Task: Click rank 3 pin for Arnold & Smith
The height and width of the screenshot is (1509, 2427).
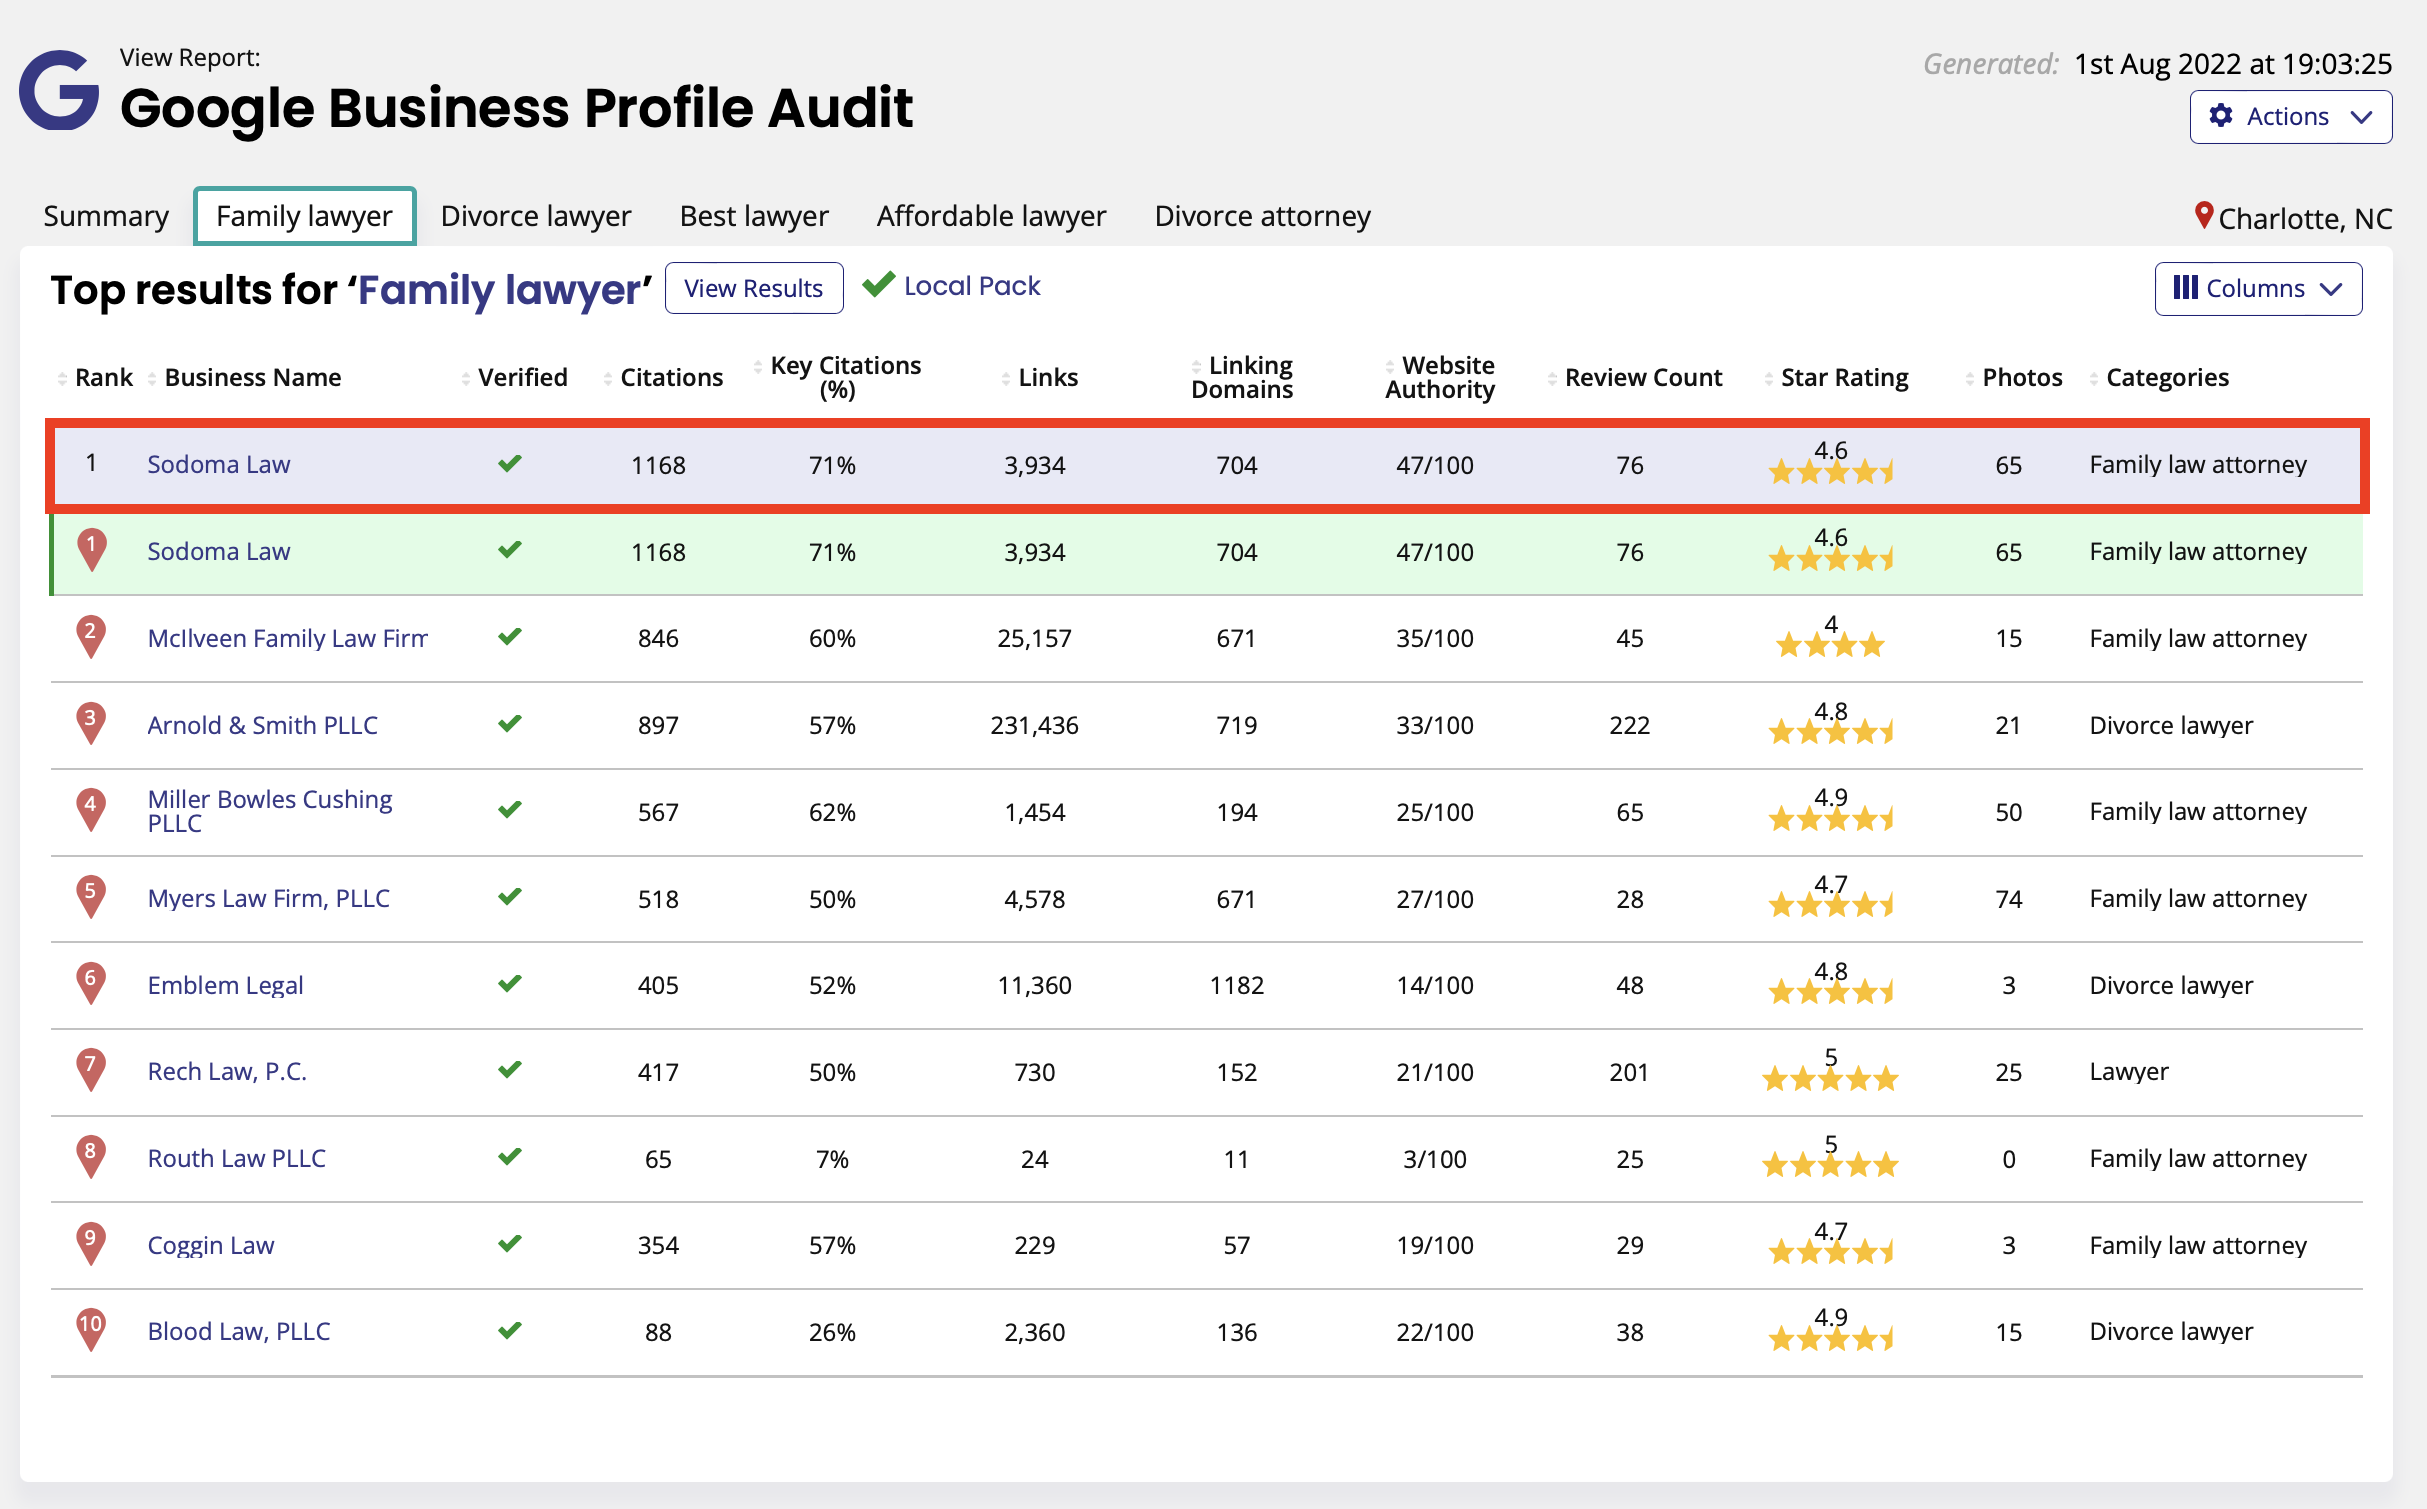Action: (x=91, y=724)
